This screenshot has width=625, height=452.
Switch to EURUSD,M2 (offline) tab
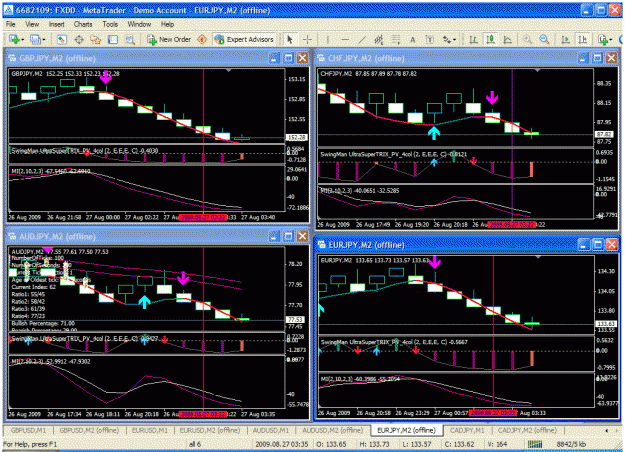pyautogui.click(x=210, y=430)
